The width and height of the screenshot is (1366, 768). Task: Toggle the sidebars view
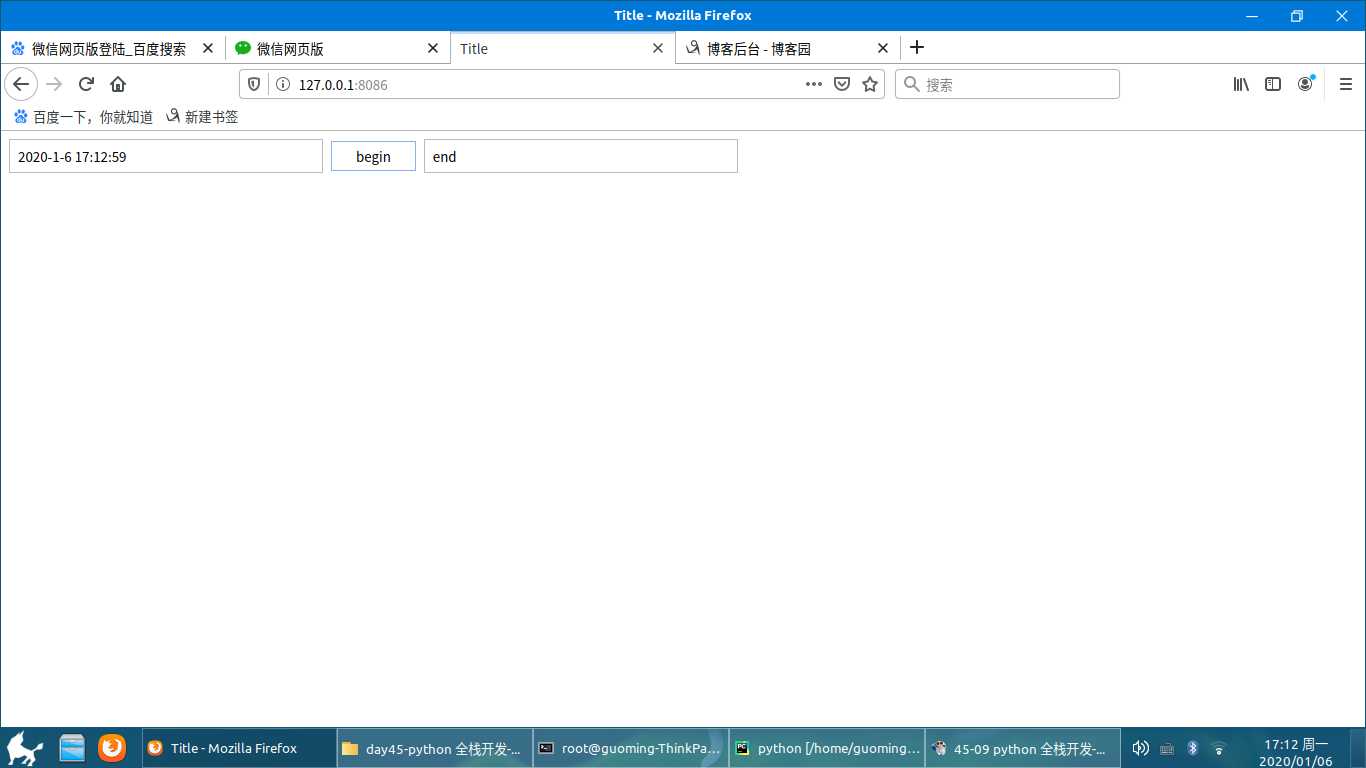tap(1273, 85)
